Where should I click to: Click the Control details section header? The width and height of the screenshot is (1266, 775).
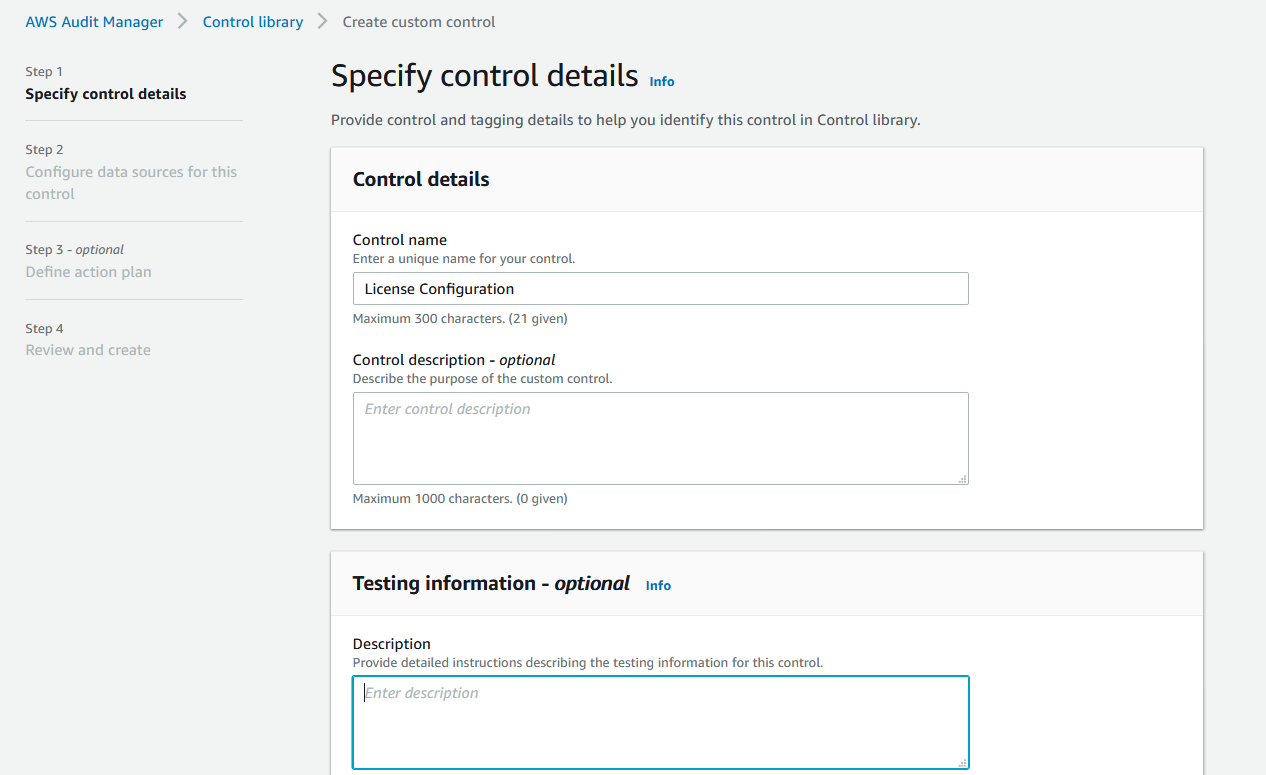click(x=421, y=180)
